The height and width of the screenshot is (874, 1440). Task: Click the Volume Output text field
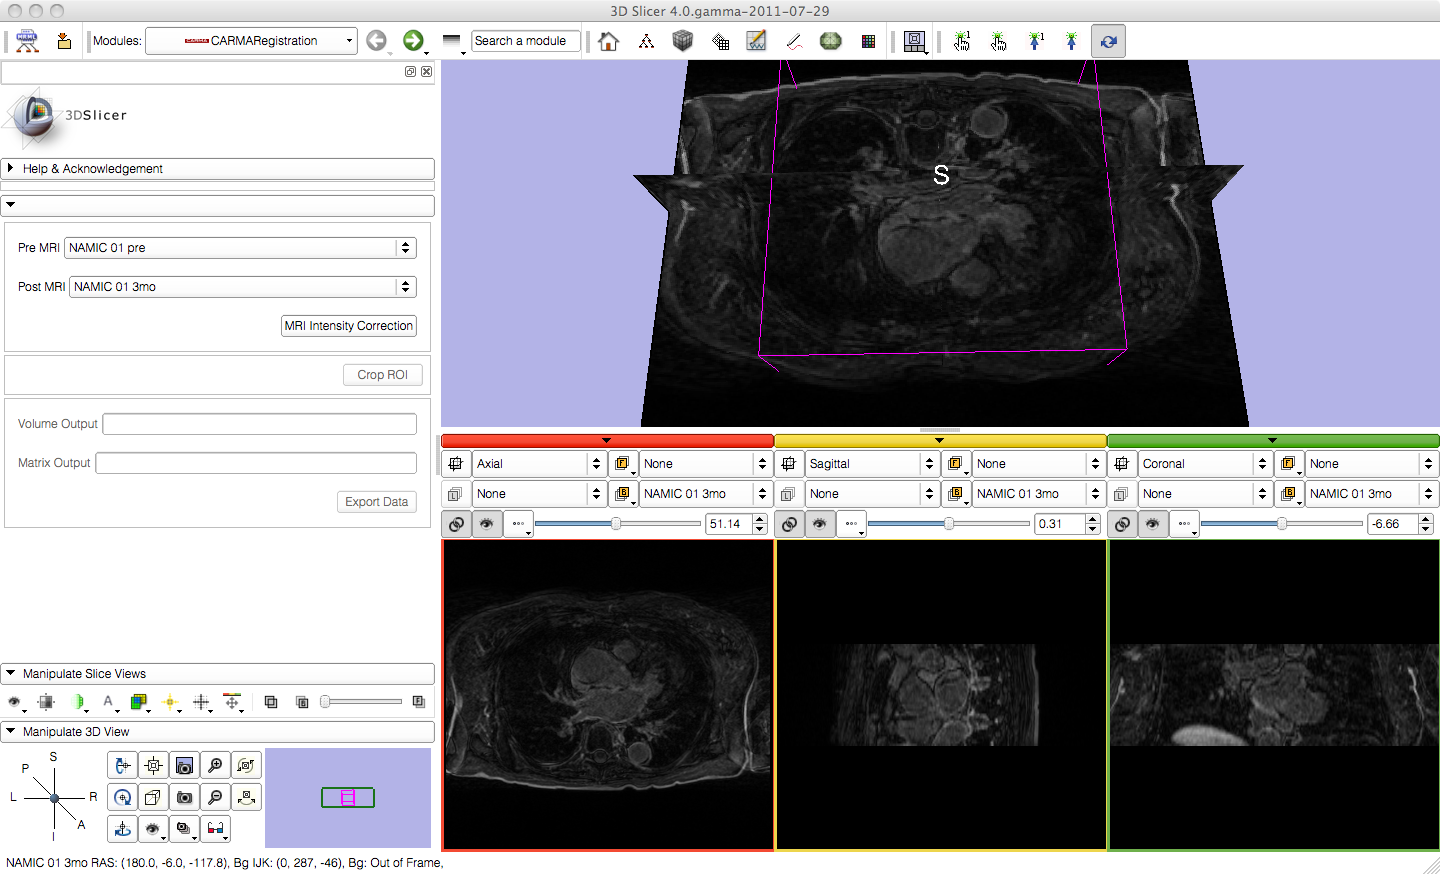(x=259, y=424)
